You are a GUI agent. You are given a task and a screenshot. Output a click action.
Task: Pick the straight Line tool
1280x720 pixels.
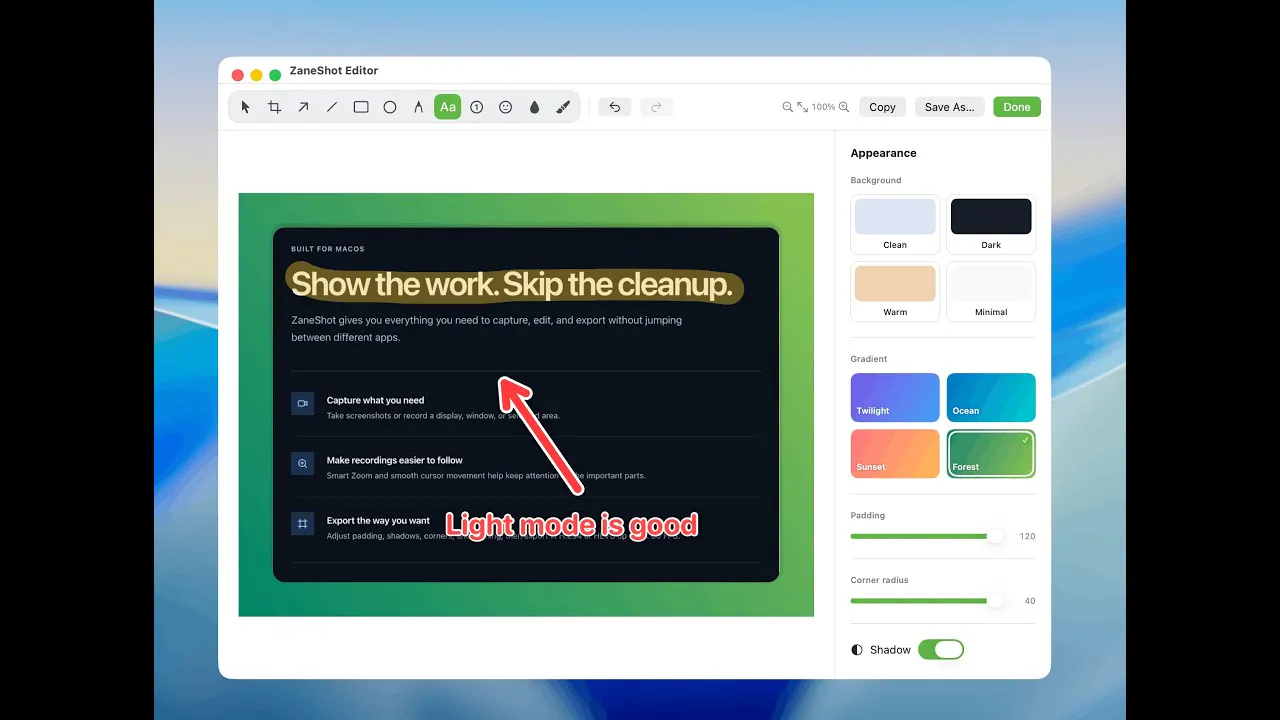pos(332,107)
